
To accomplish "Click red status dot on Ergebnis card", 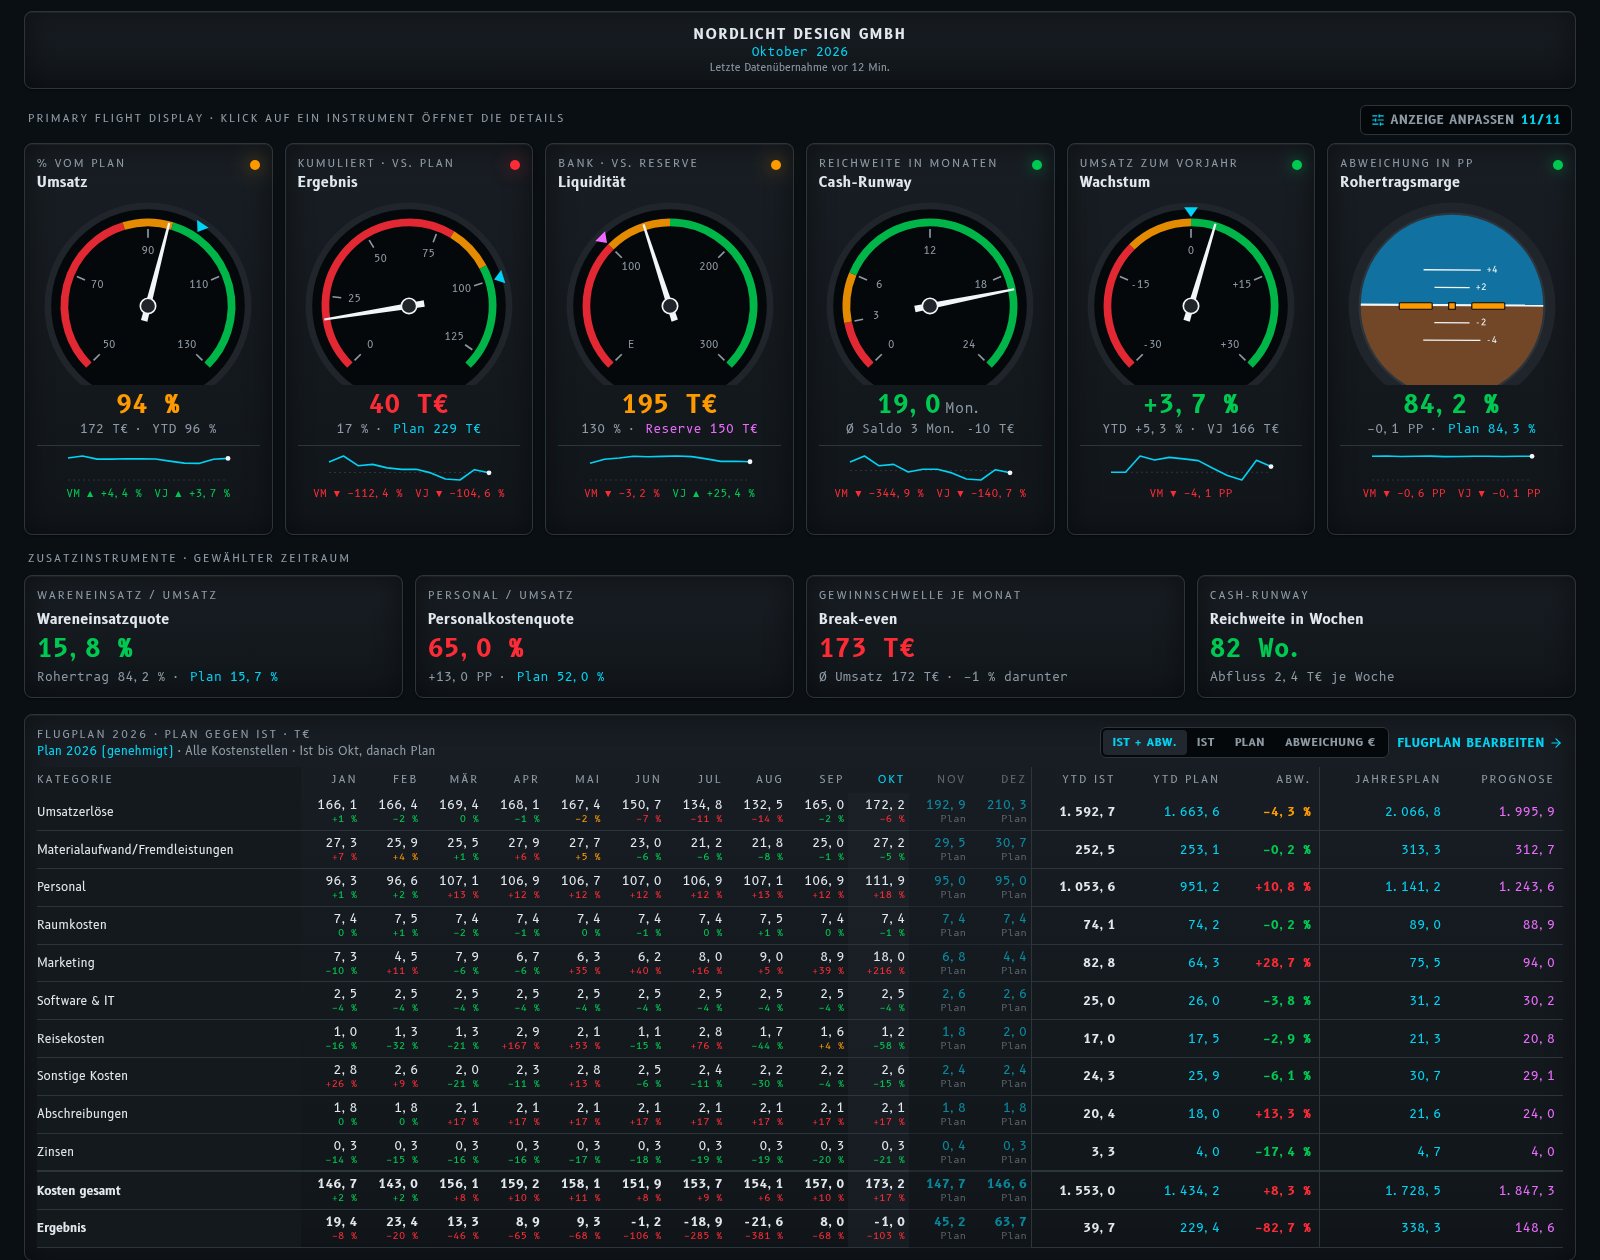I will pyautogui.click(x=515, y=165).
